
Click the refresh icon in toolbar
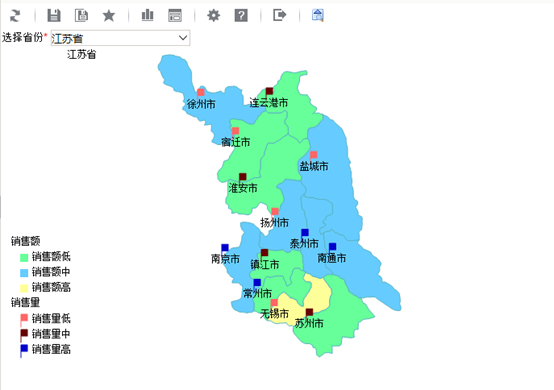coord(15,16)
